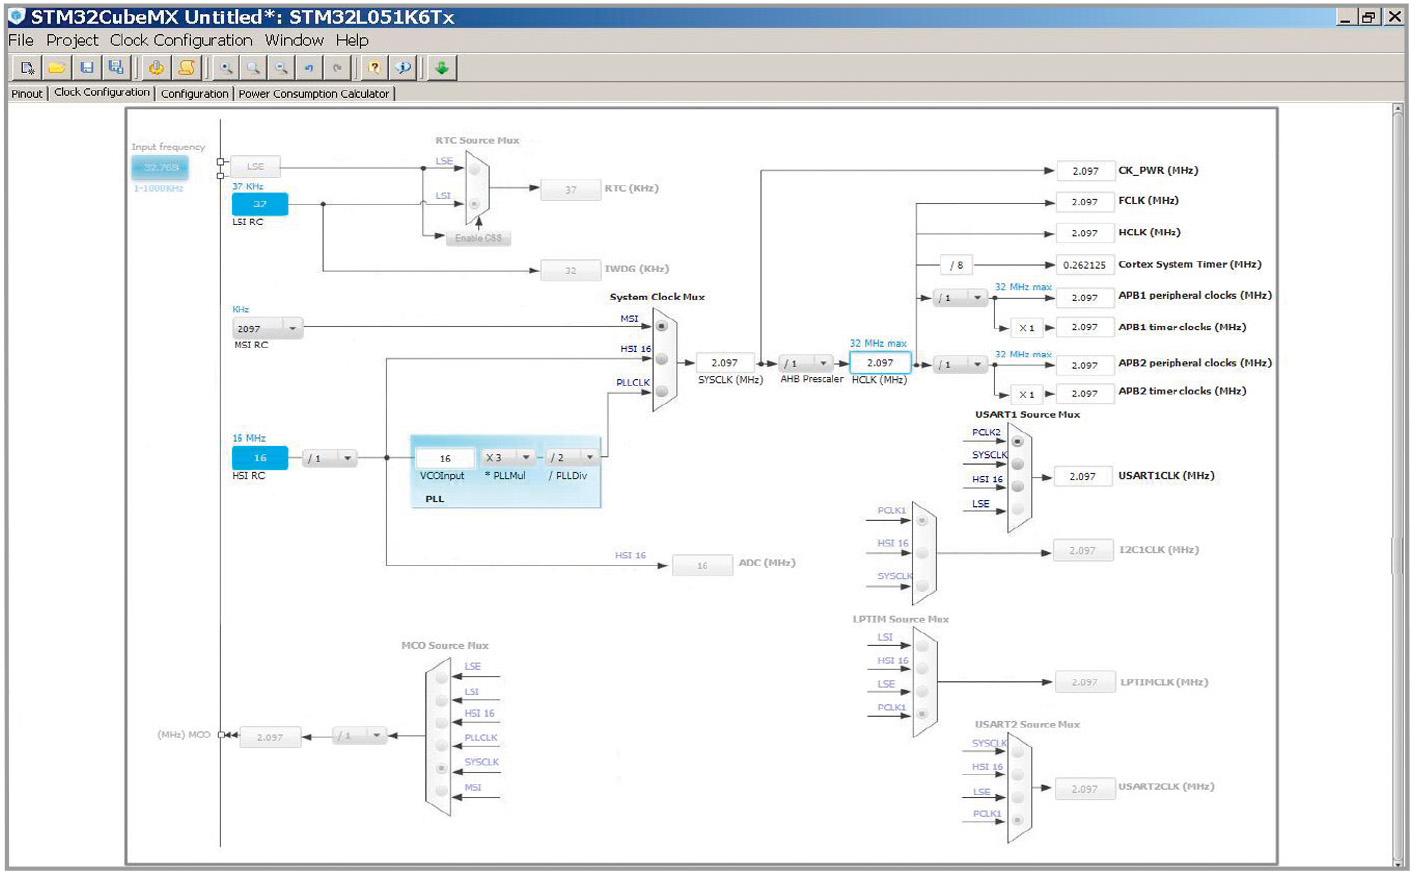Select SYSCLK in the MCO Source Mux
The height and width of the screenshot is (877, 1415).
tap(441, 768)
